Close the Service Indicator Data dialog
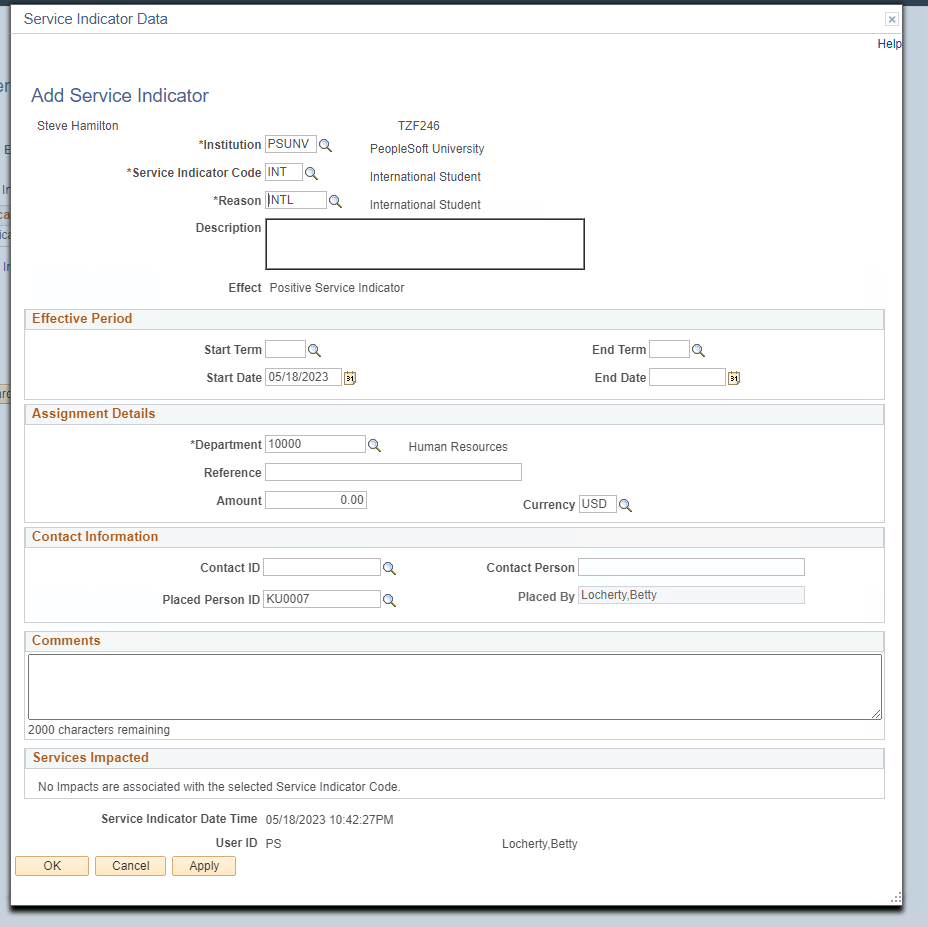Viewport: 928px width, 927px height. click(x=892, y=20)
